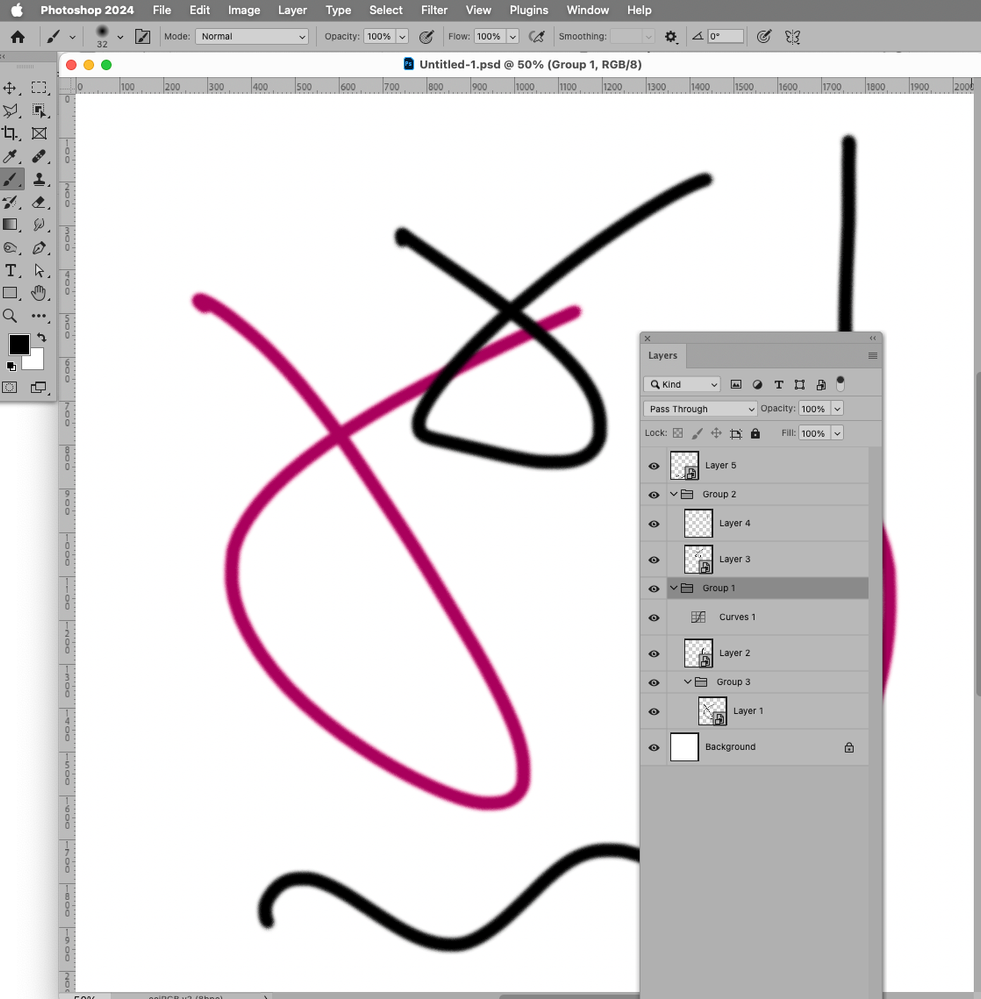Select the Horizontal Type tool

[x=12, y=270]
